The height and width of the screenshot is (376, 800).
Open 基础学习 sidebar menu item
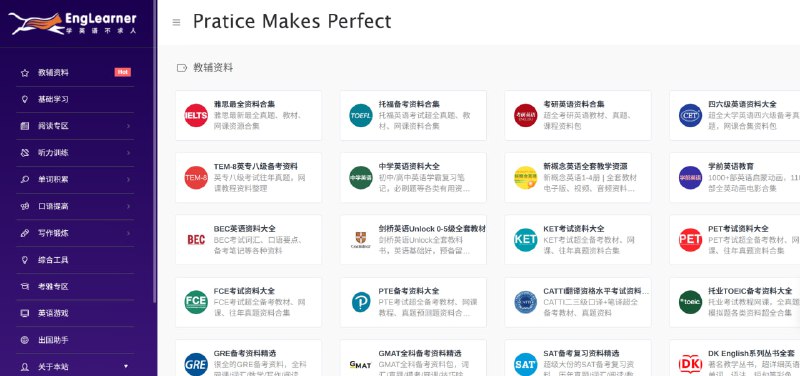tap(75, 99)
